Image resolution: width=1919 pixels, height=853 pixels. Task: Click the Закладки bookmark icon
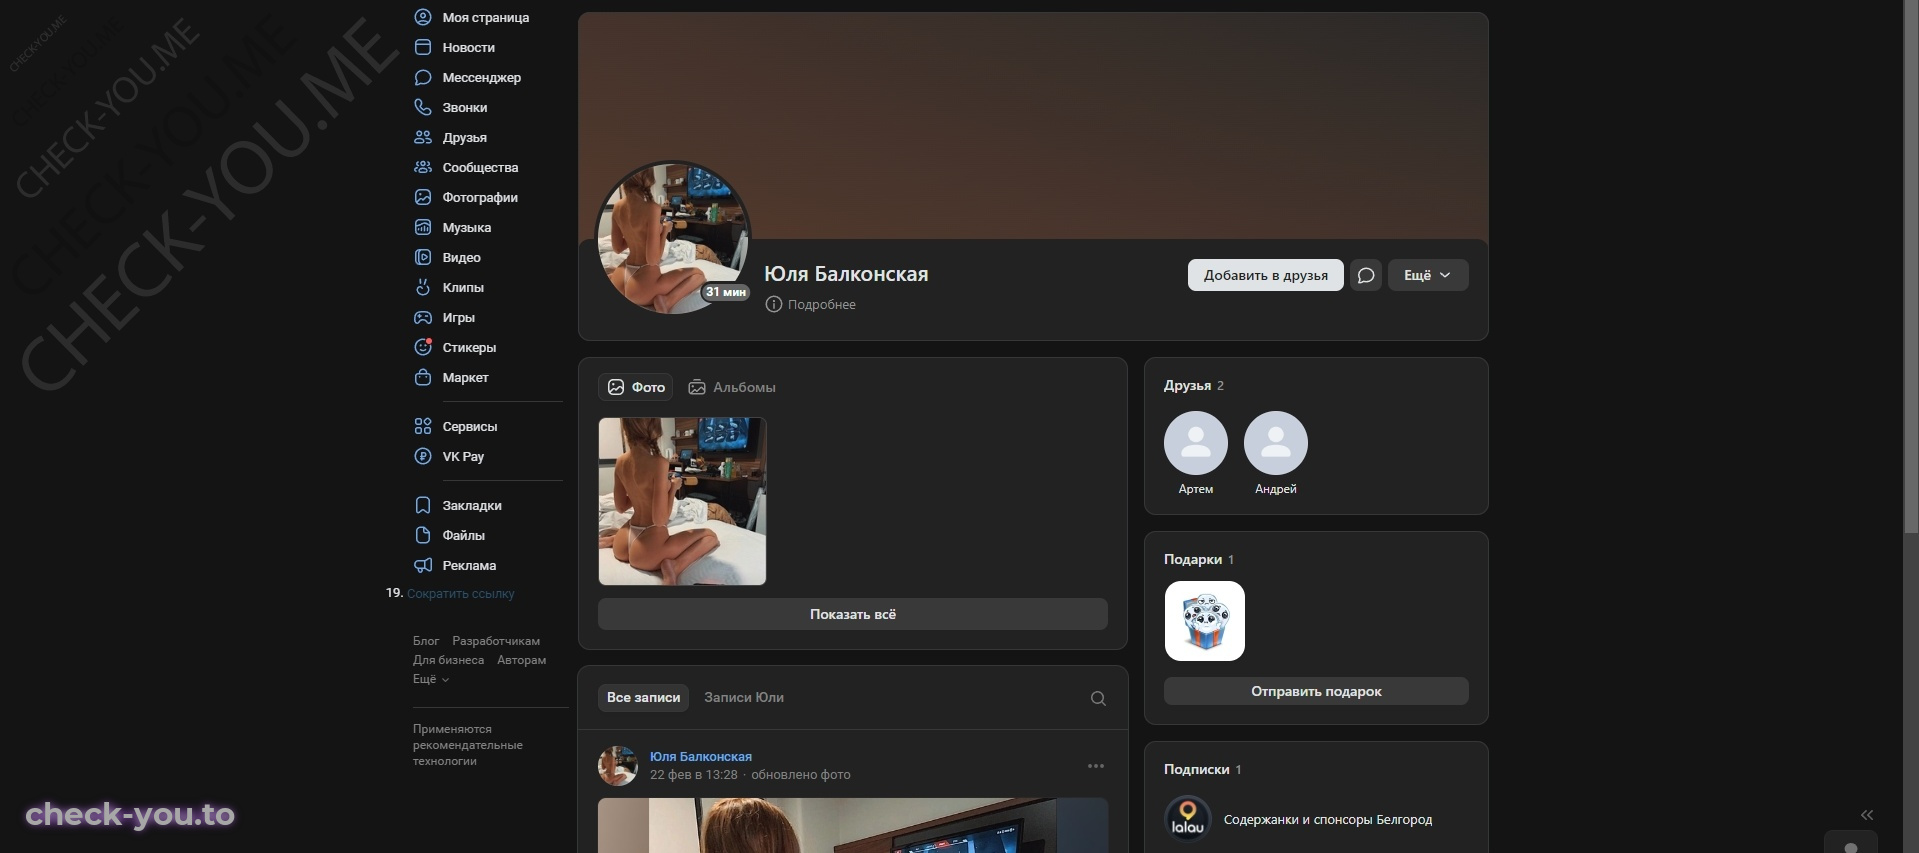(423, 505)
